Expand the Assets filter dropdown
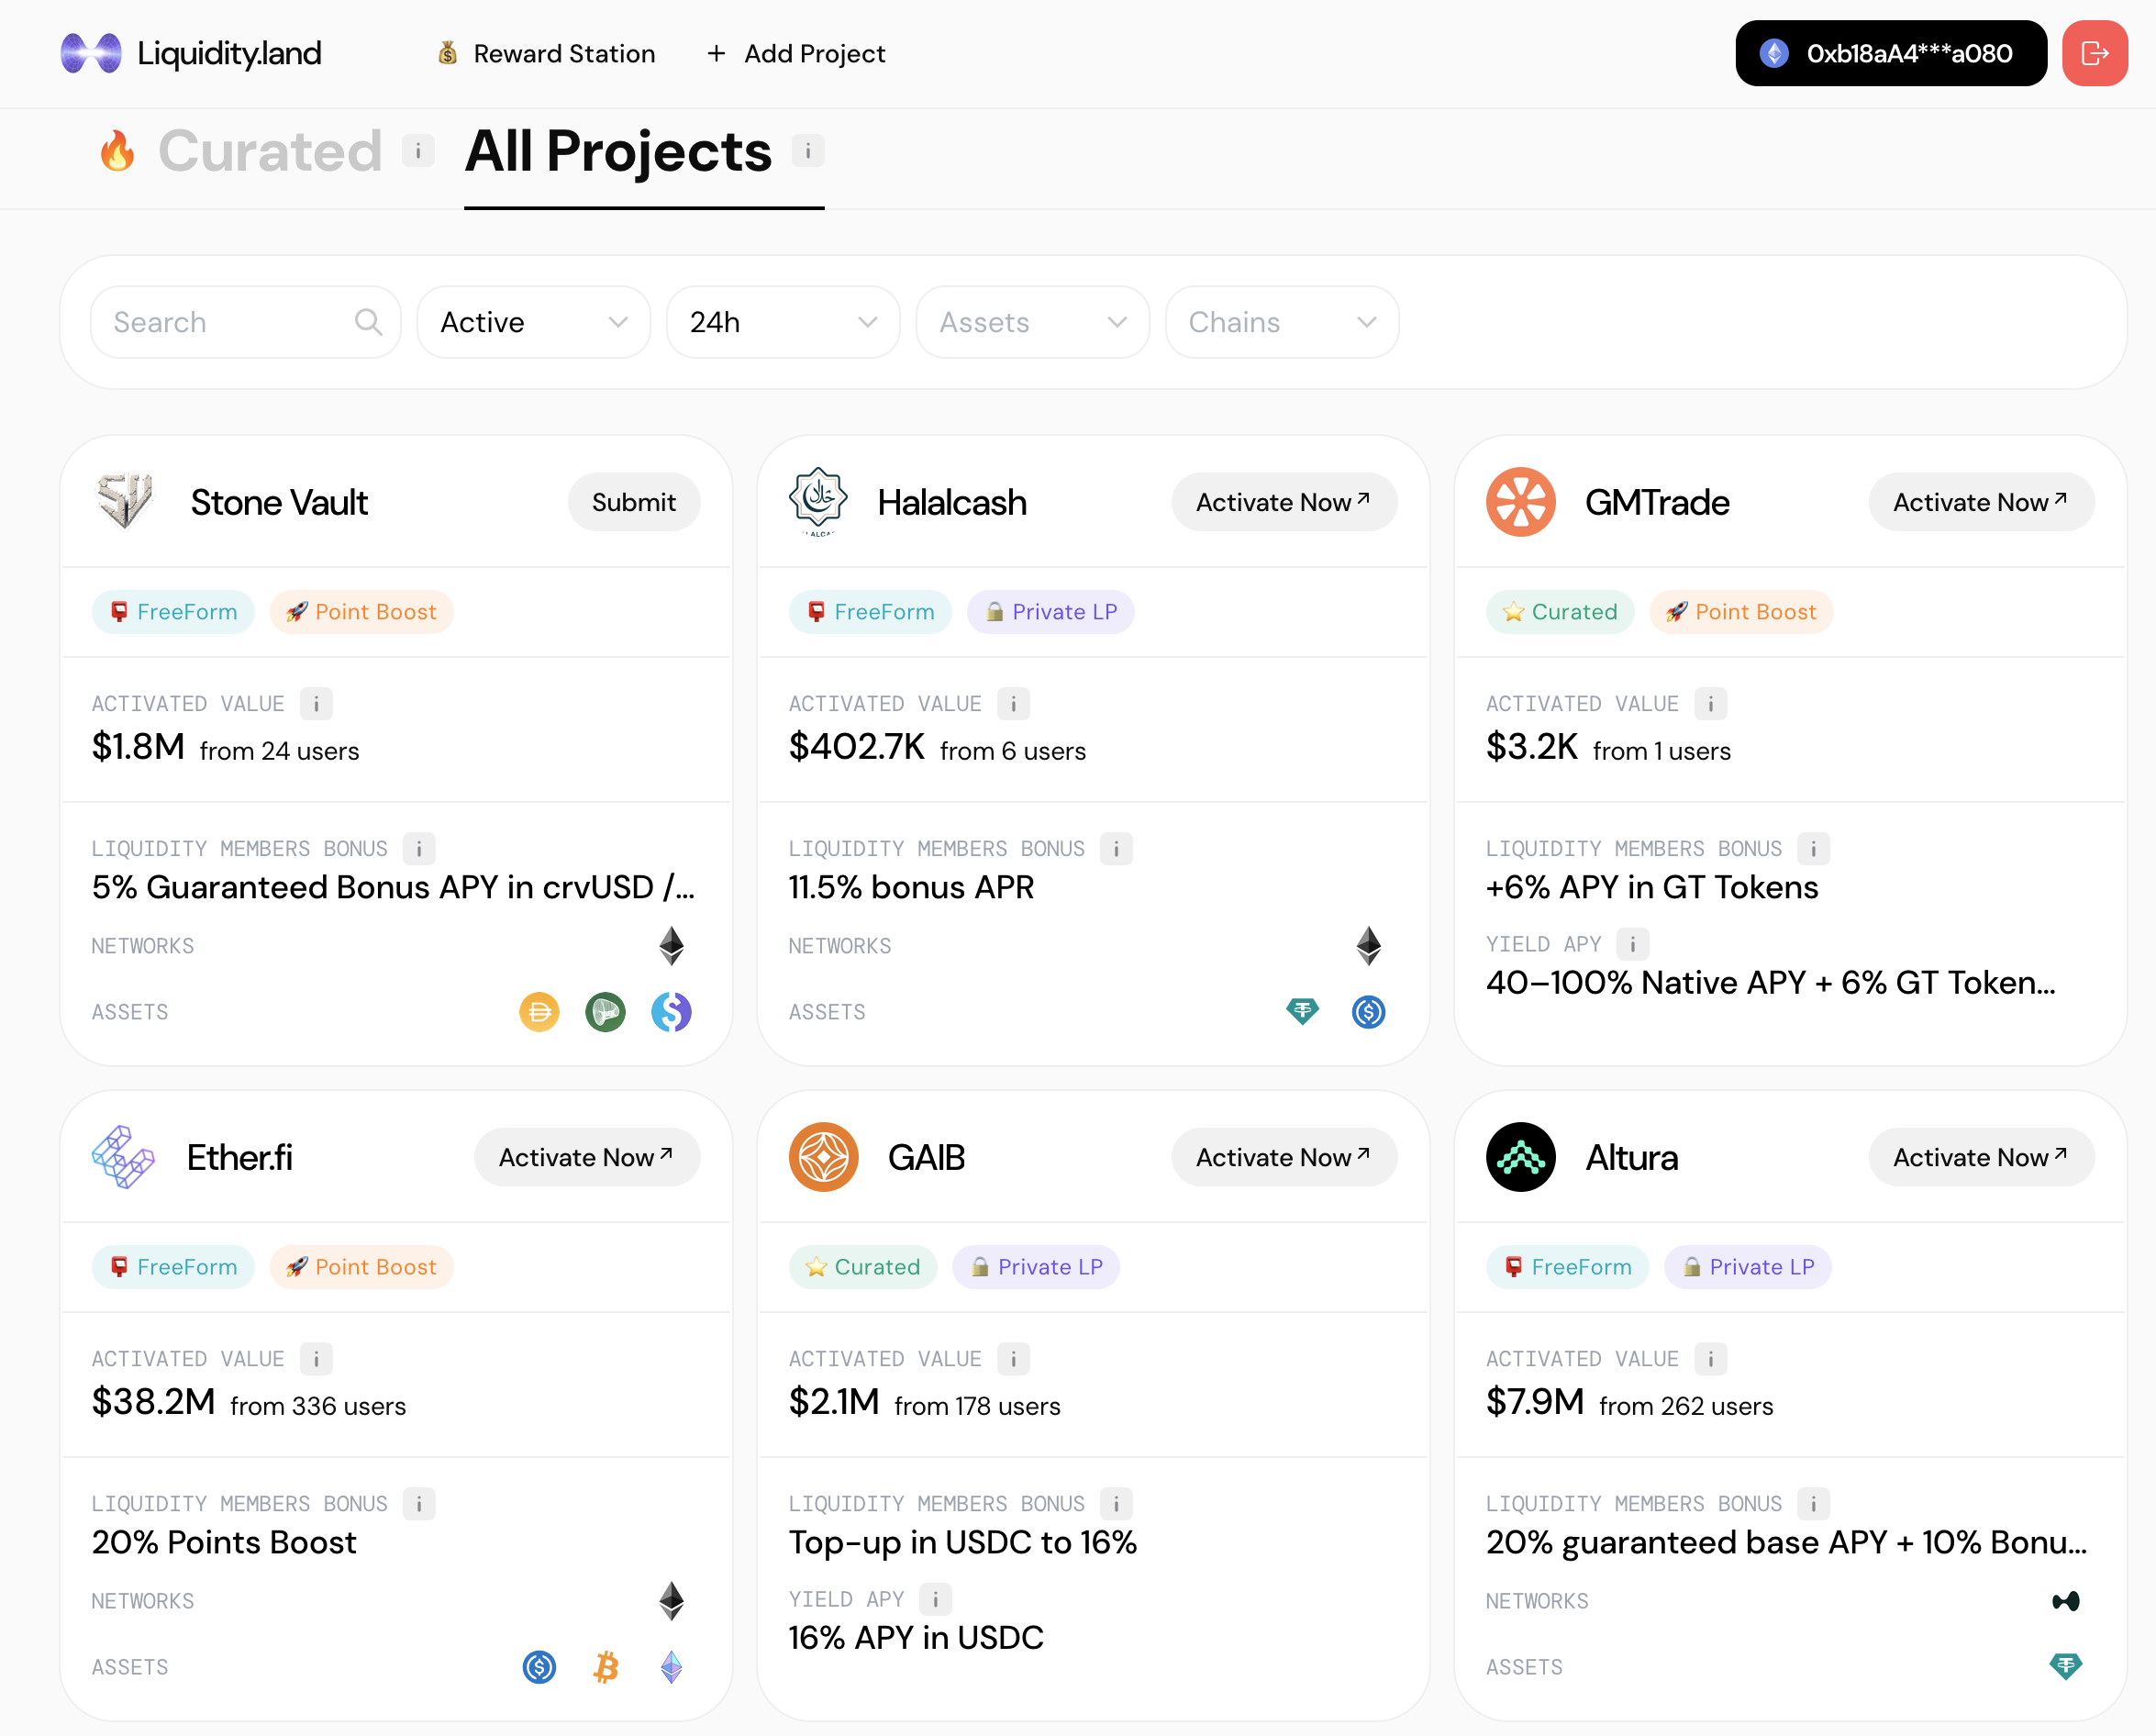The height and width of the screenshot is (1736, 2156). (1032, 322)
